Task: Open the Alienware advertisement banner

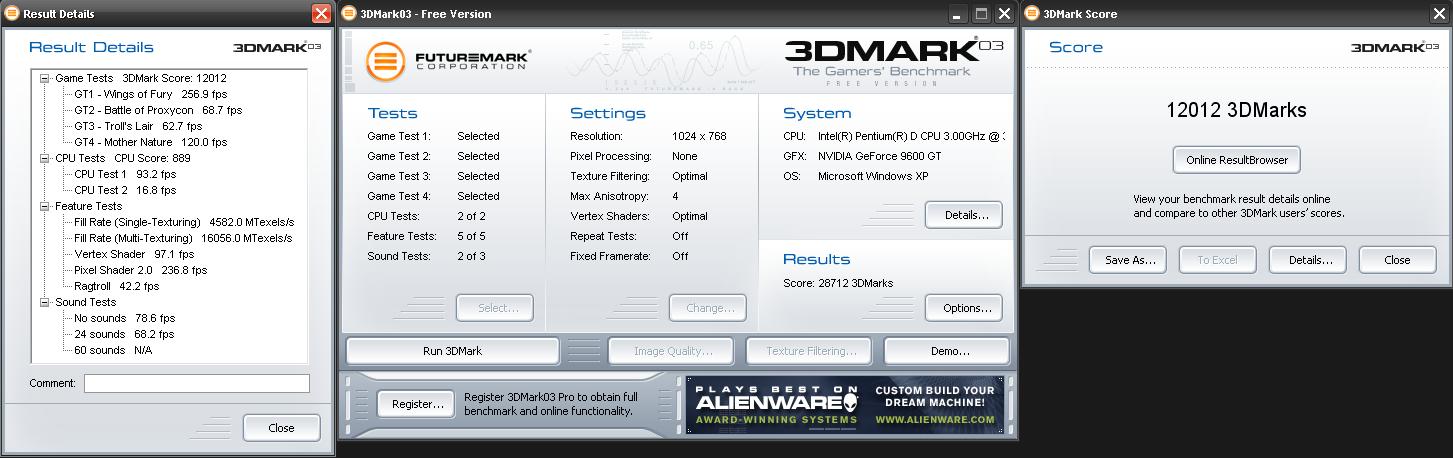Action: coord(845,405)
